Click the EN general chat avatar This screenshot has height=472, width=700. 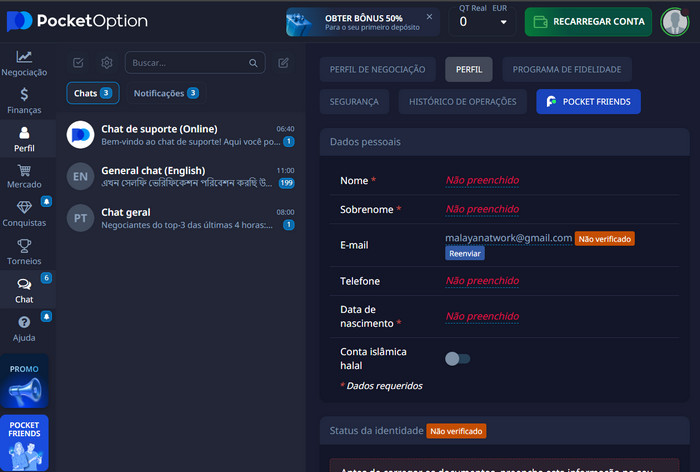(x=80, y=176)
